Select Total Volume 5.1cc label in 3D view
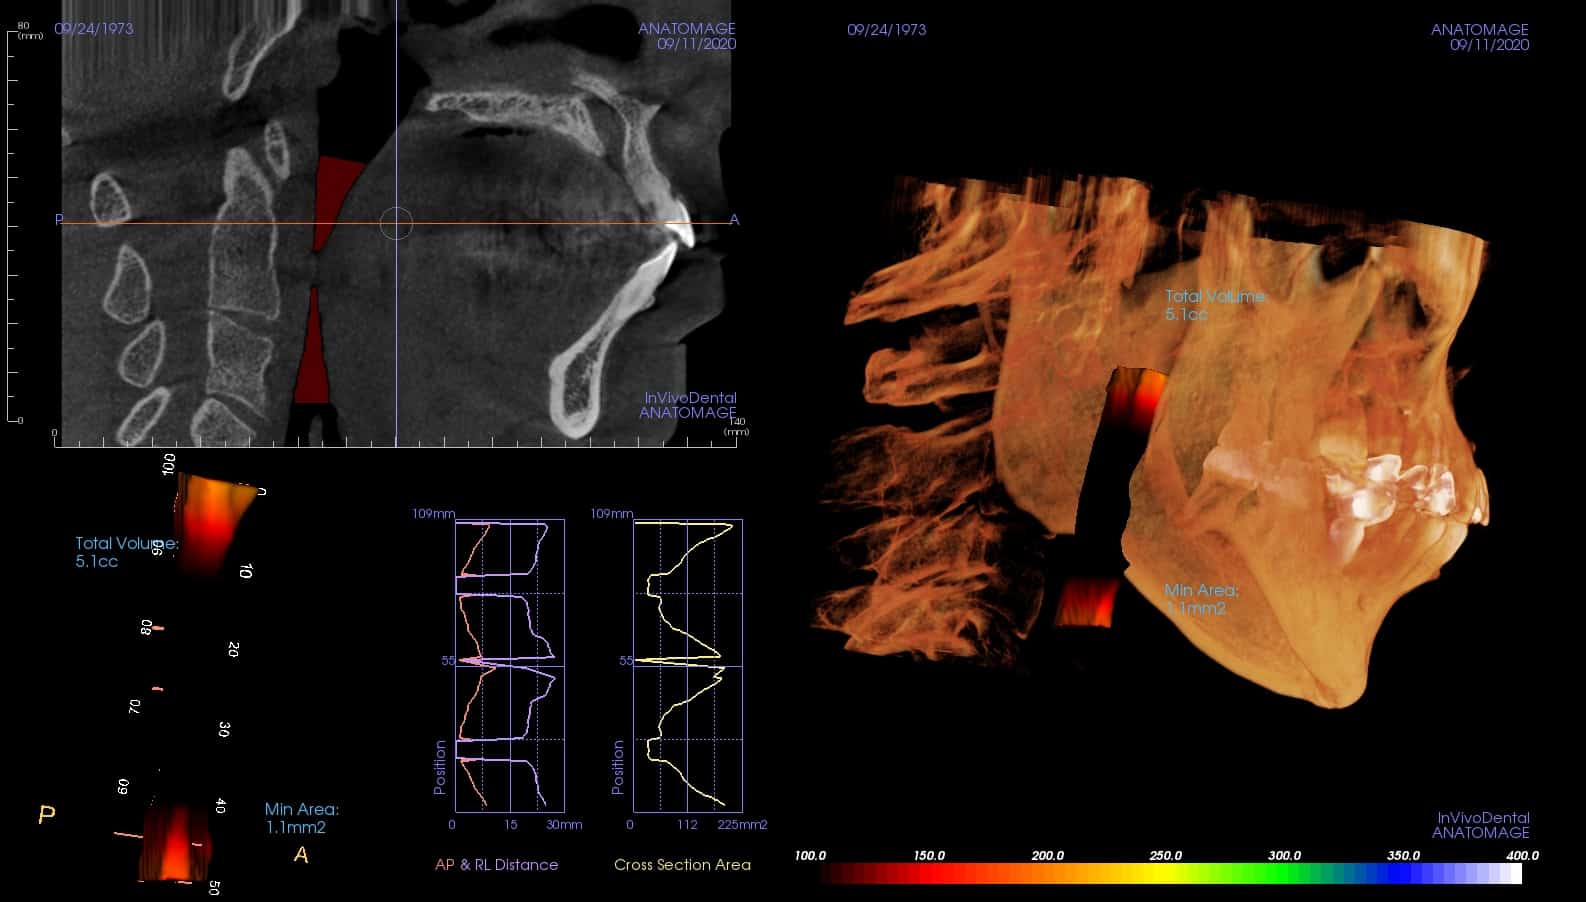Viewport: 1586px width, 902px height. pos(1217,305)
